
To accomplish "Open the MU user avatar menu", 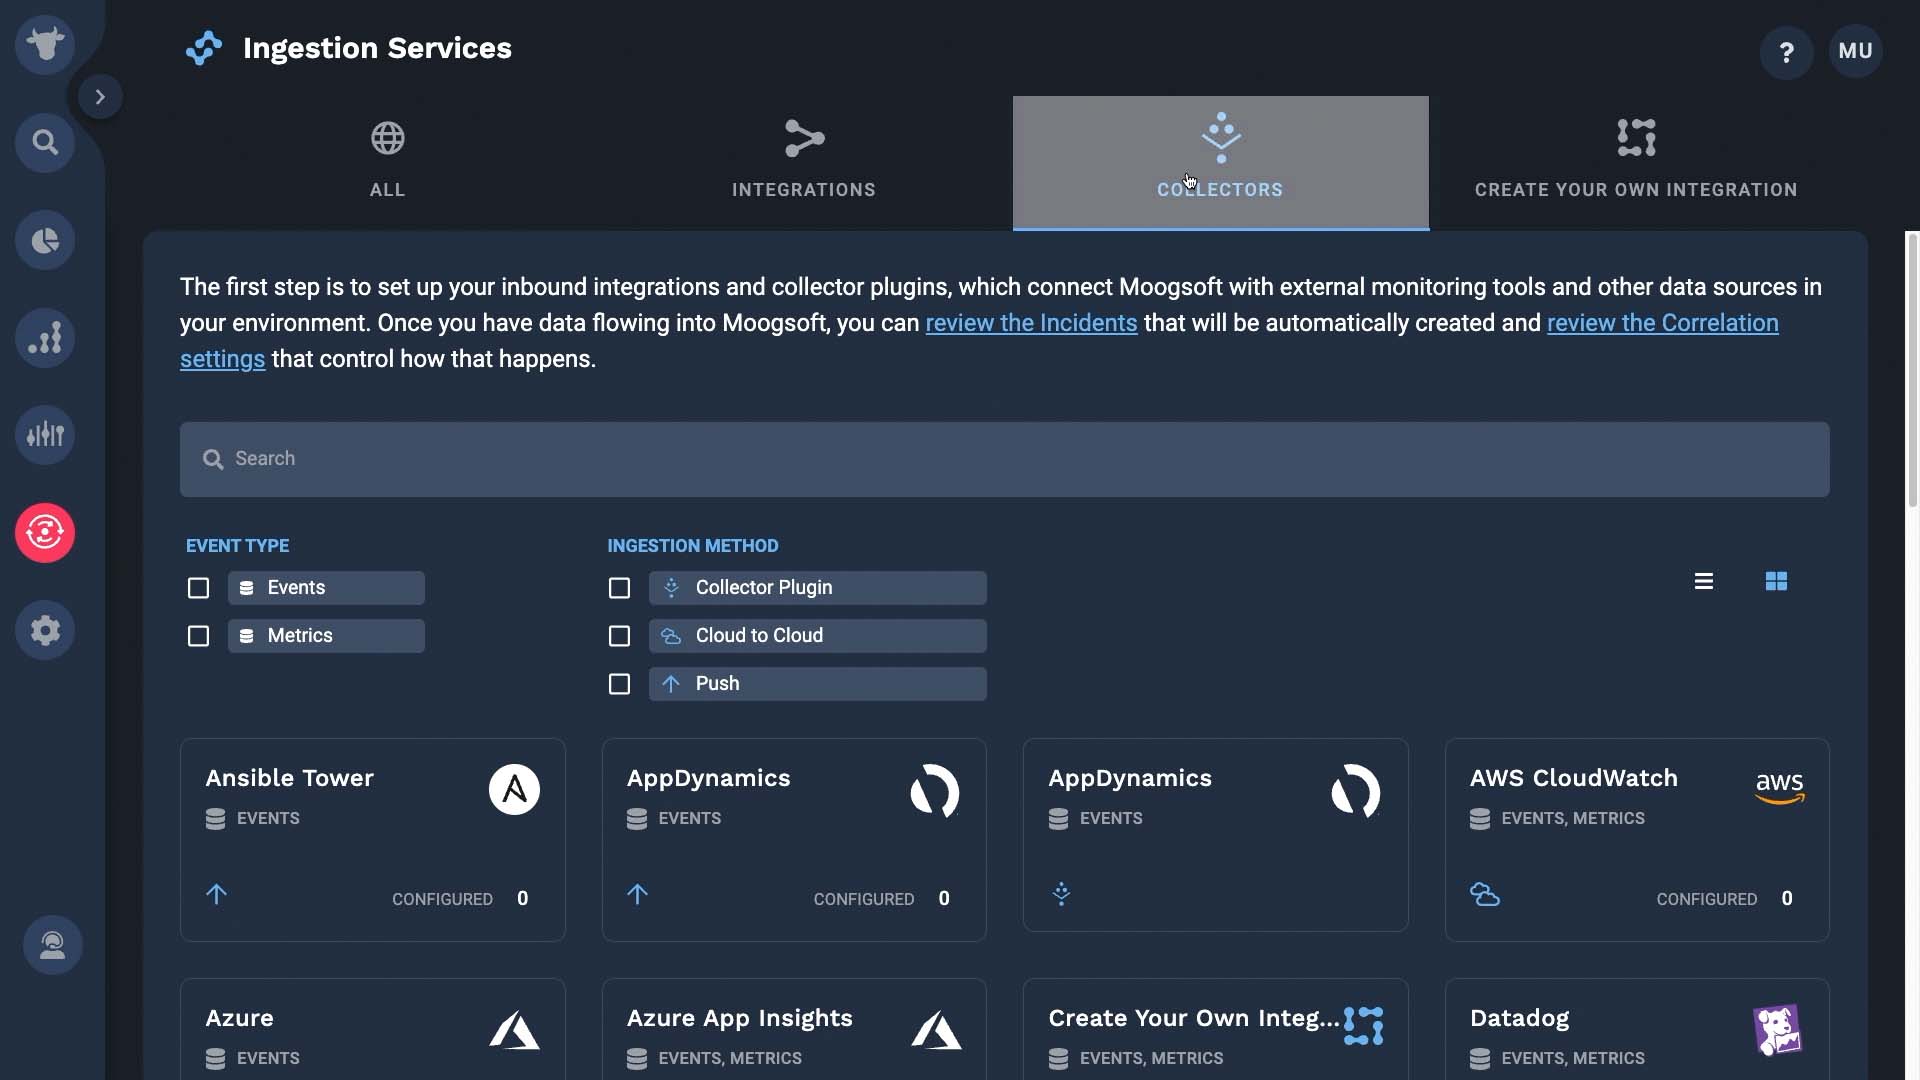I will [1855, 51].
